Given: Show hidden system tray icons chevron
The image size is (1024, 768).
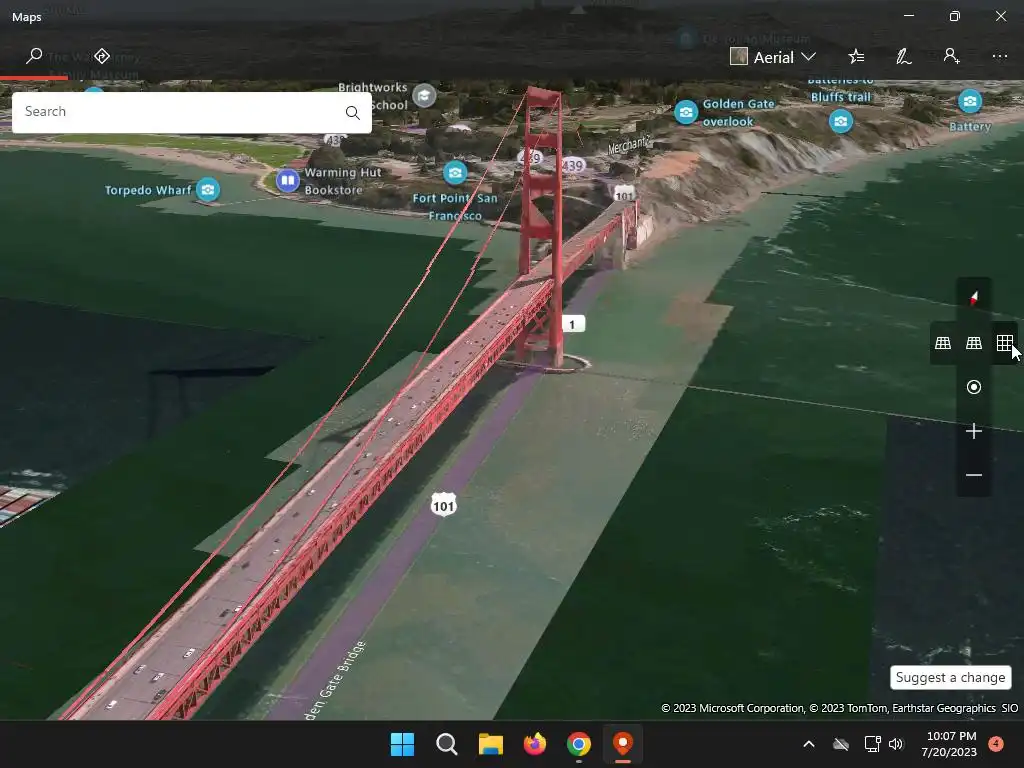Looking at the screenshot, I should 808,744.
